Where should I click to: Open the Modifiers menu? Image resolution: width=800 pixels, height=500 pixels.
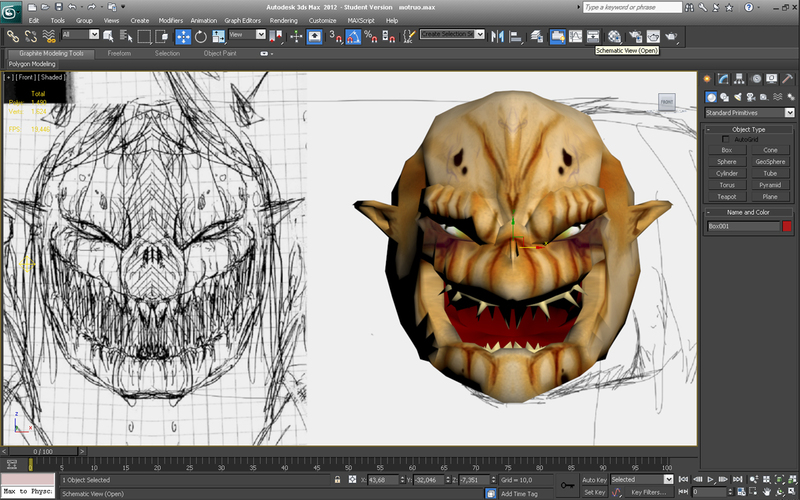coord(171,20)
